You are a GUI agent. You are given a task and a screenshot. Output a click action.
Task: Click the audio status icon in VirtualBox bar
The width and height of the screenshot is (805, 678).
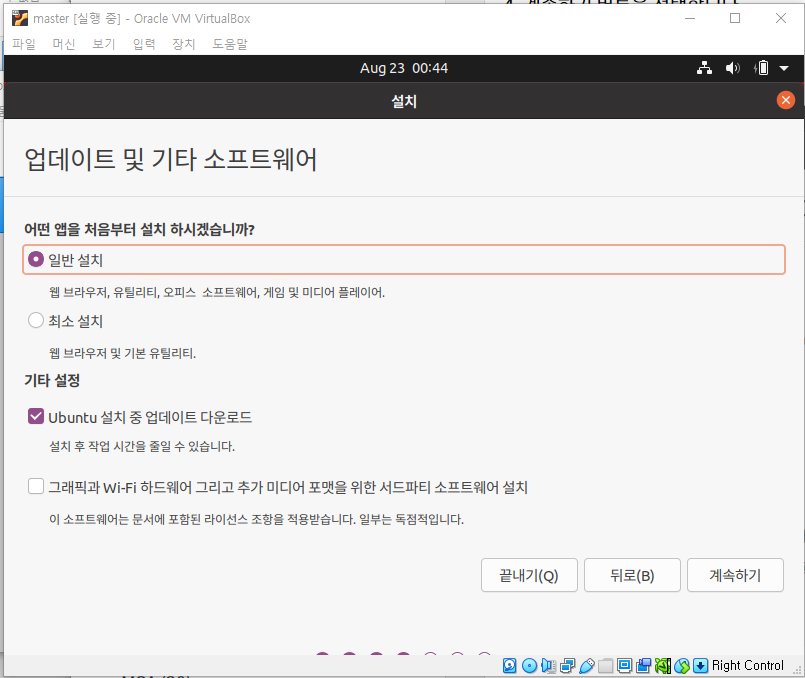[x=548, y=666]
